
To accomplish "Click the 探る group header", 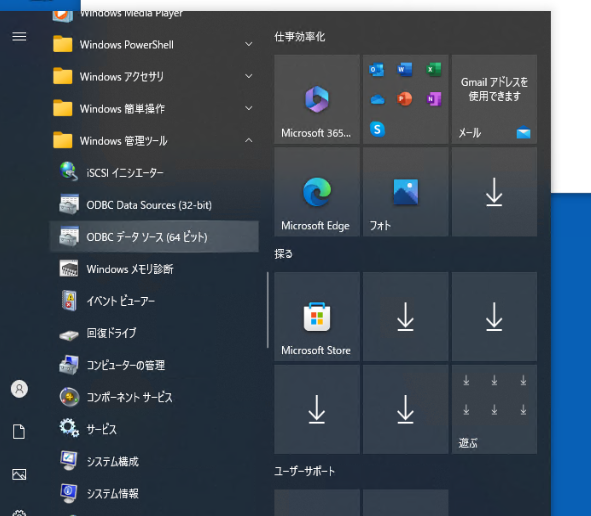I will point(283,254).
